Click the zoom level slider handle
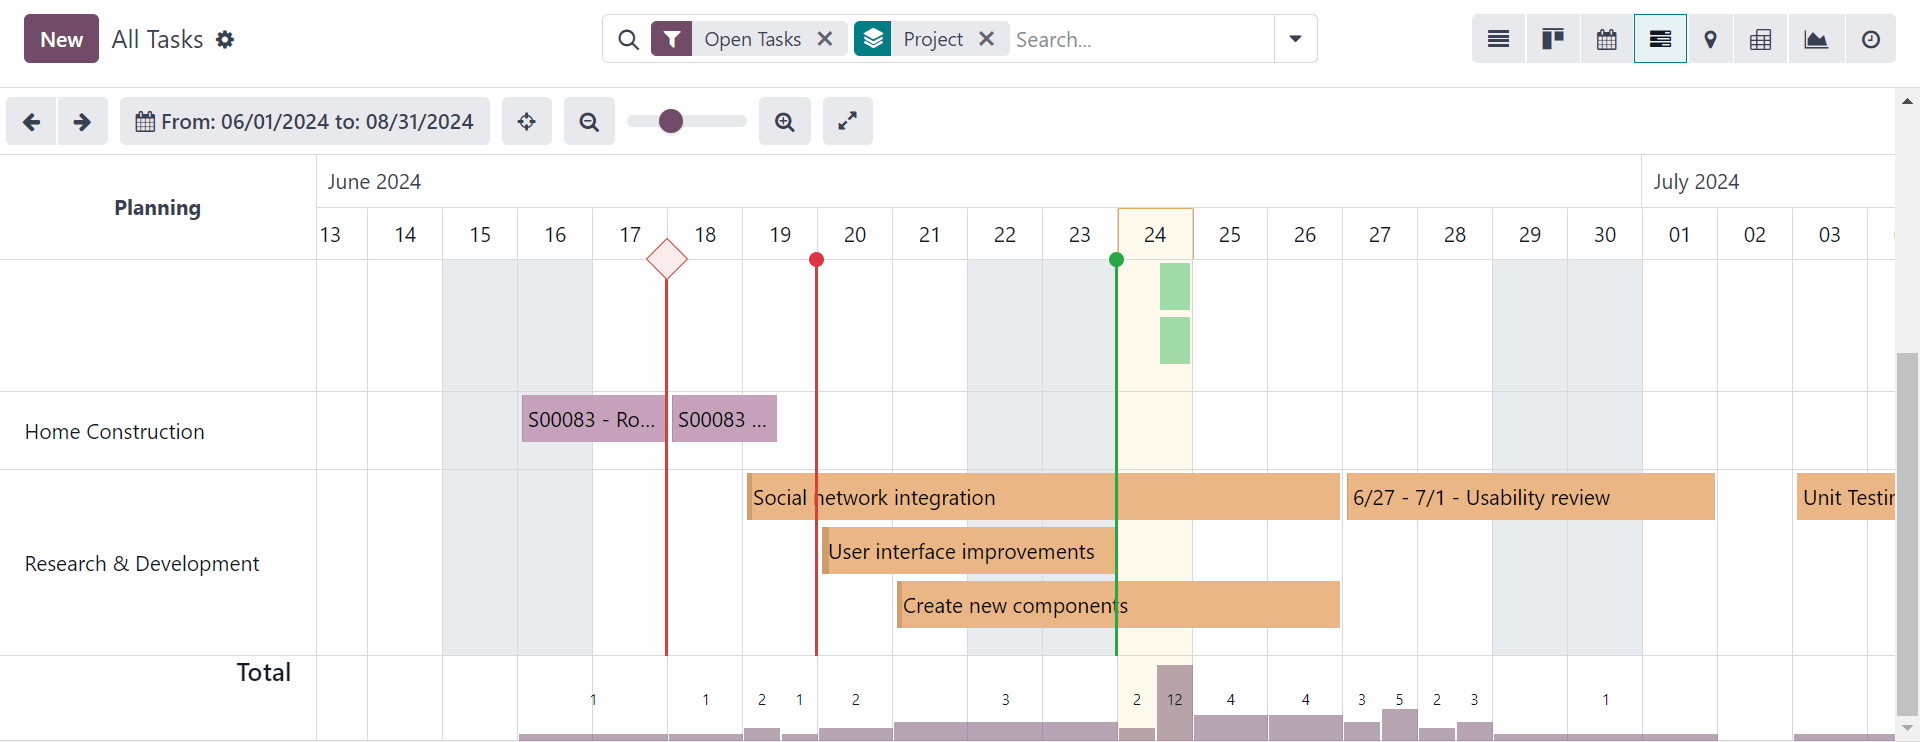The width and height of the screenshot is (1920, 742). tap(671, 121)
